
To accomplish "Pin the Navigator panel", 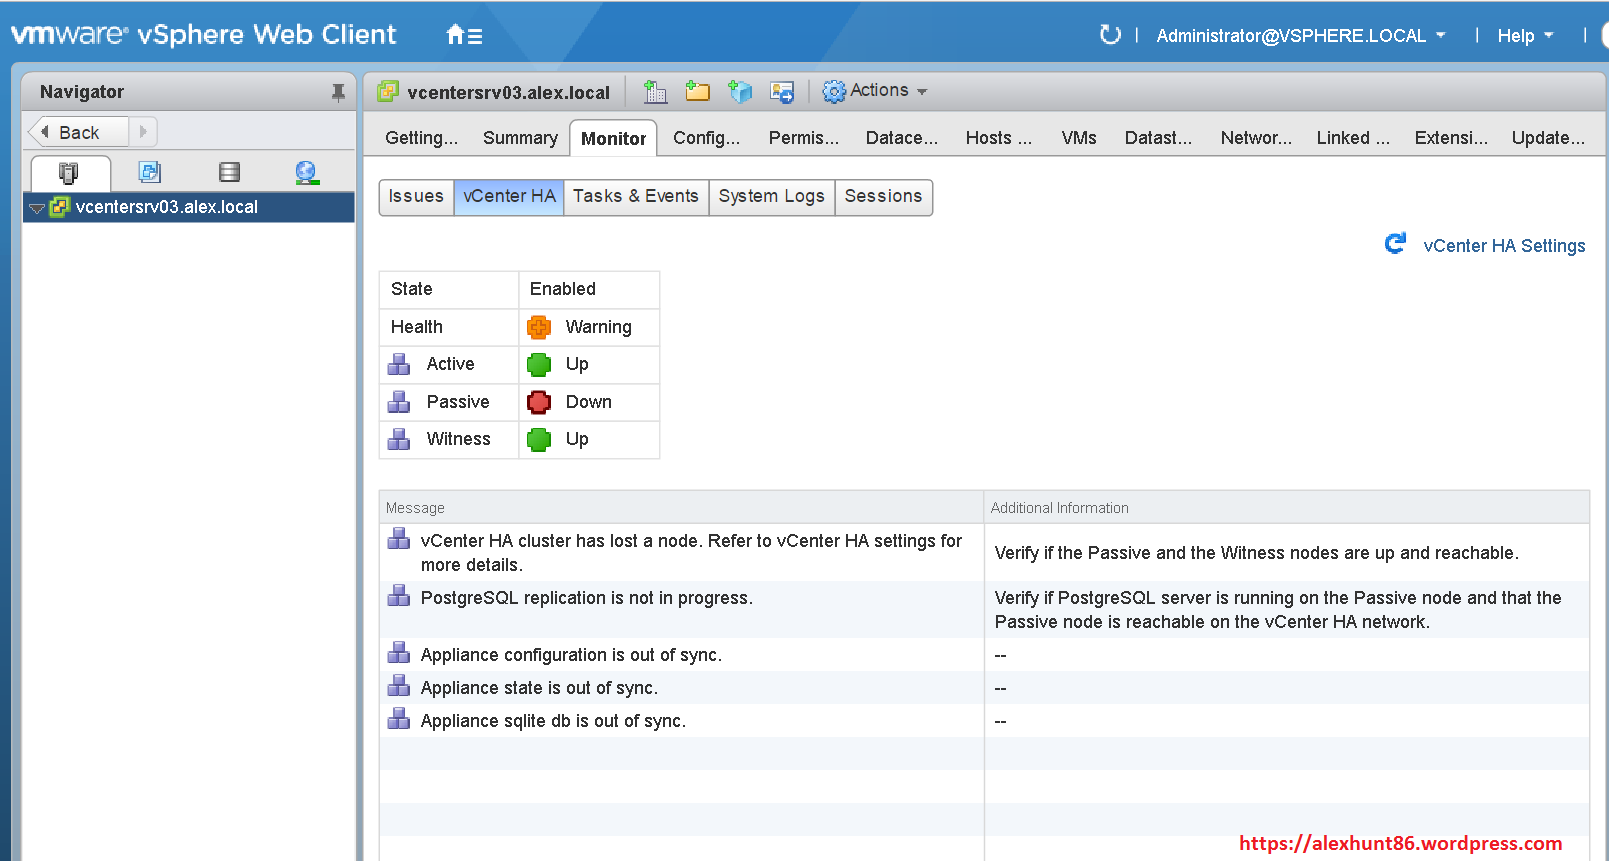I will 338,92.
